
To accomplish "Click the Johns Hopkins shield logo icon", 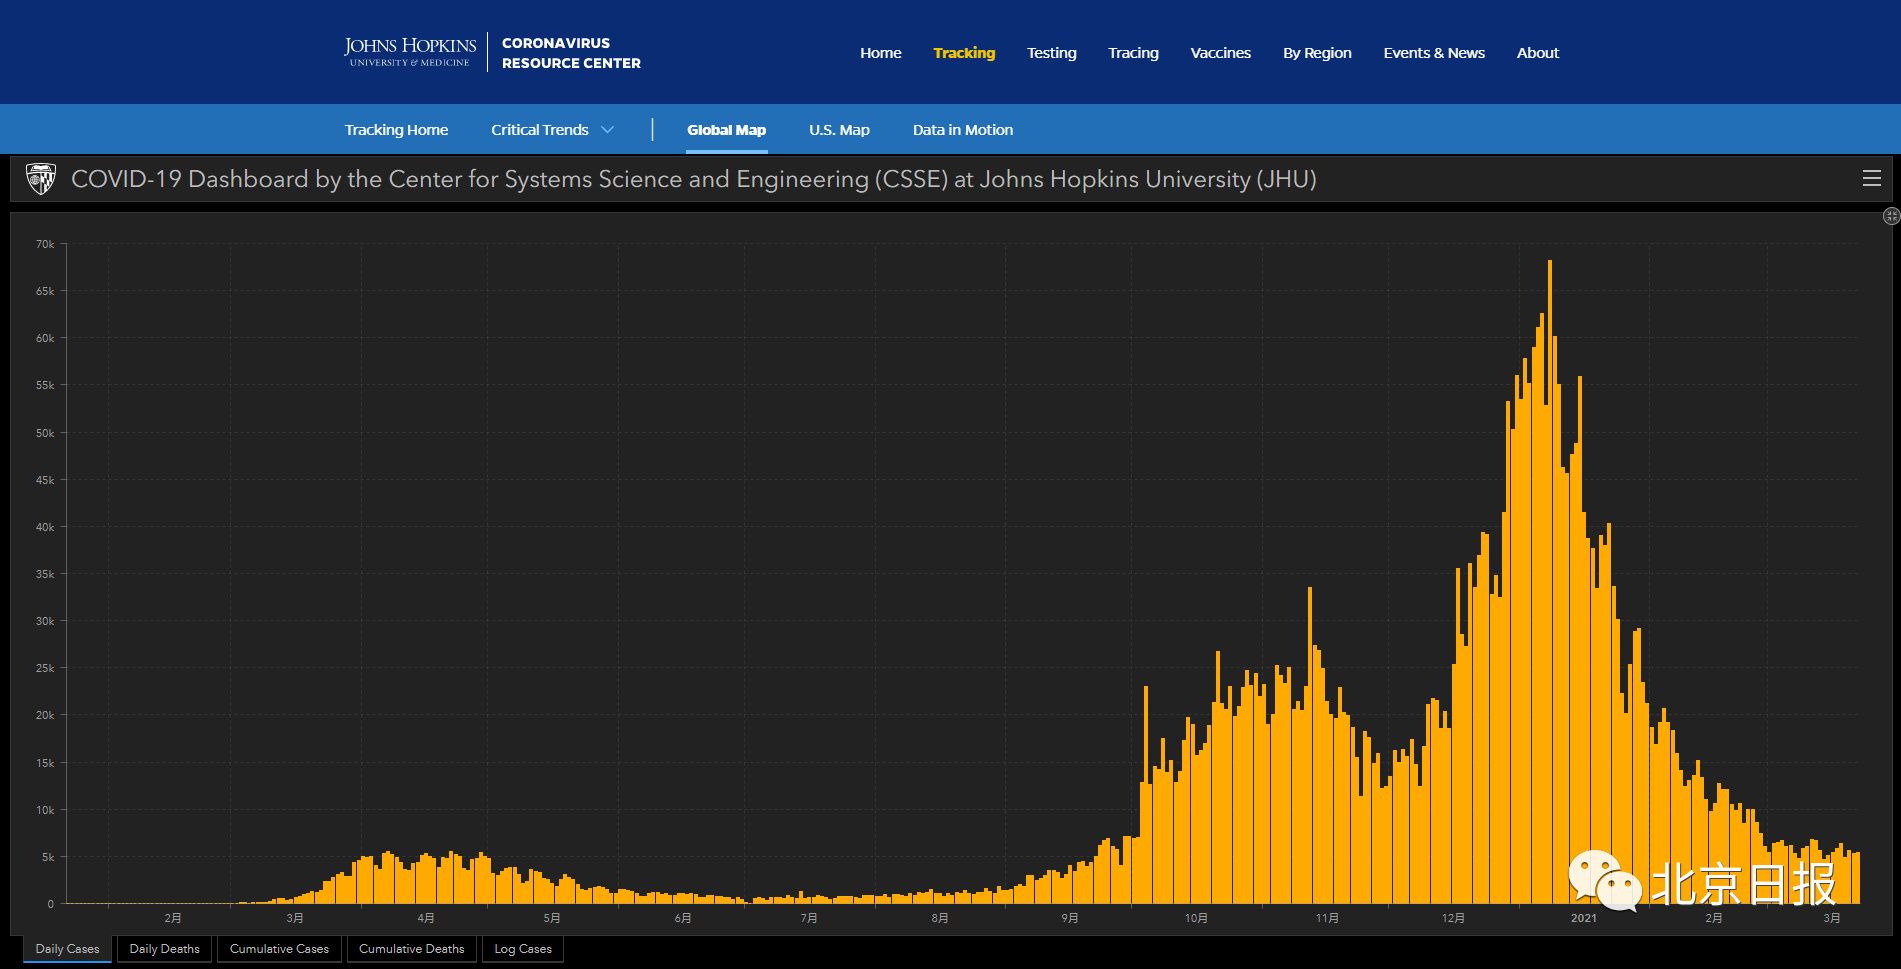I will pos(41,179).
